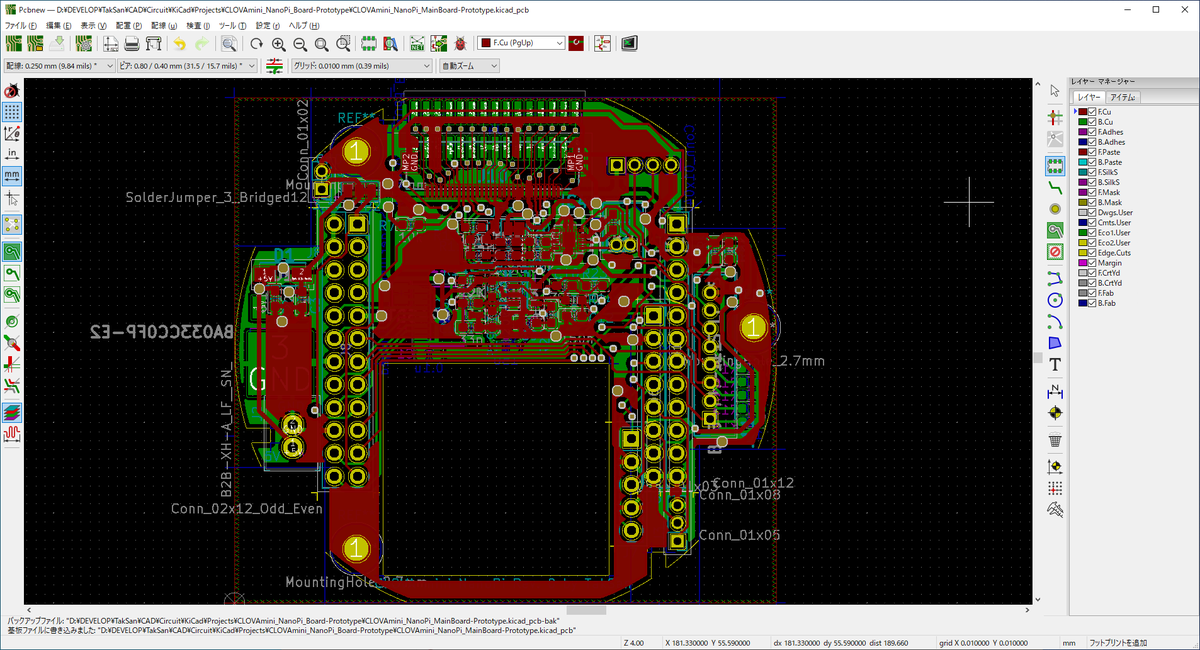
Task: Click the canvas vertical scrollbar
Action: click(1037, 341)
